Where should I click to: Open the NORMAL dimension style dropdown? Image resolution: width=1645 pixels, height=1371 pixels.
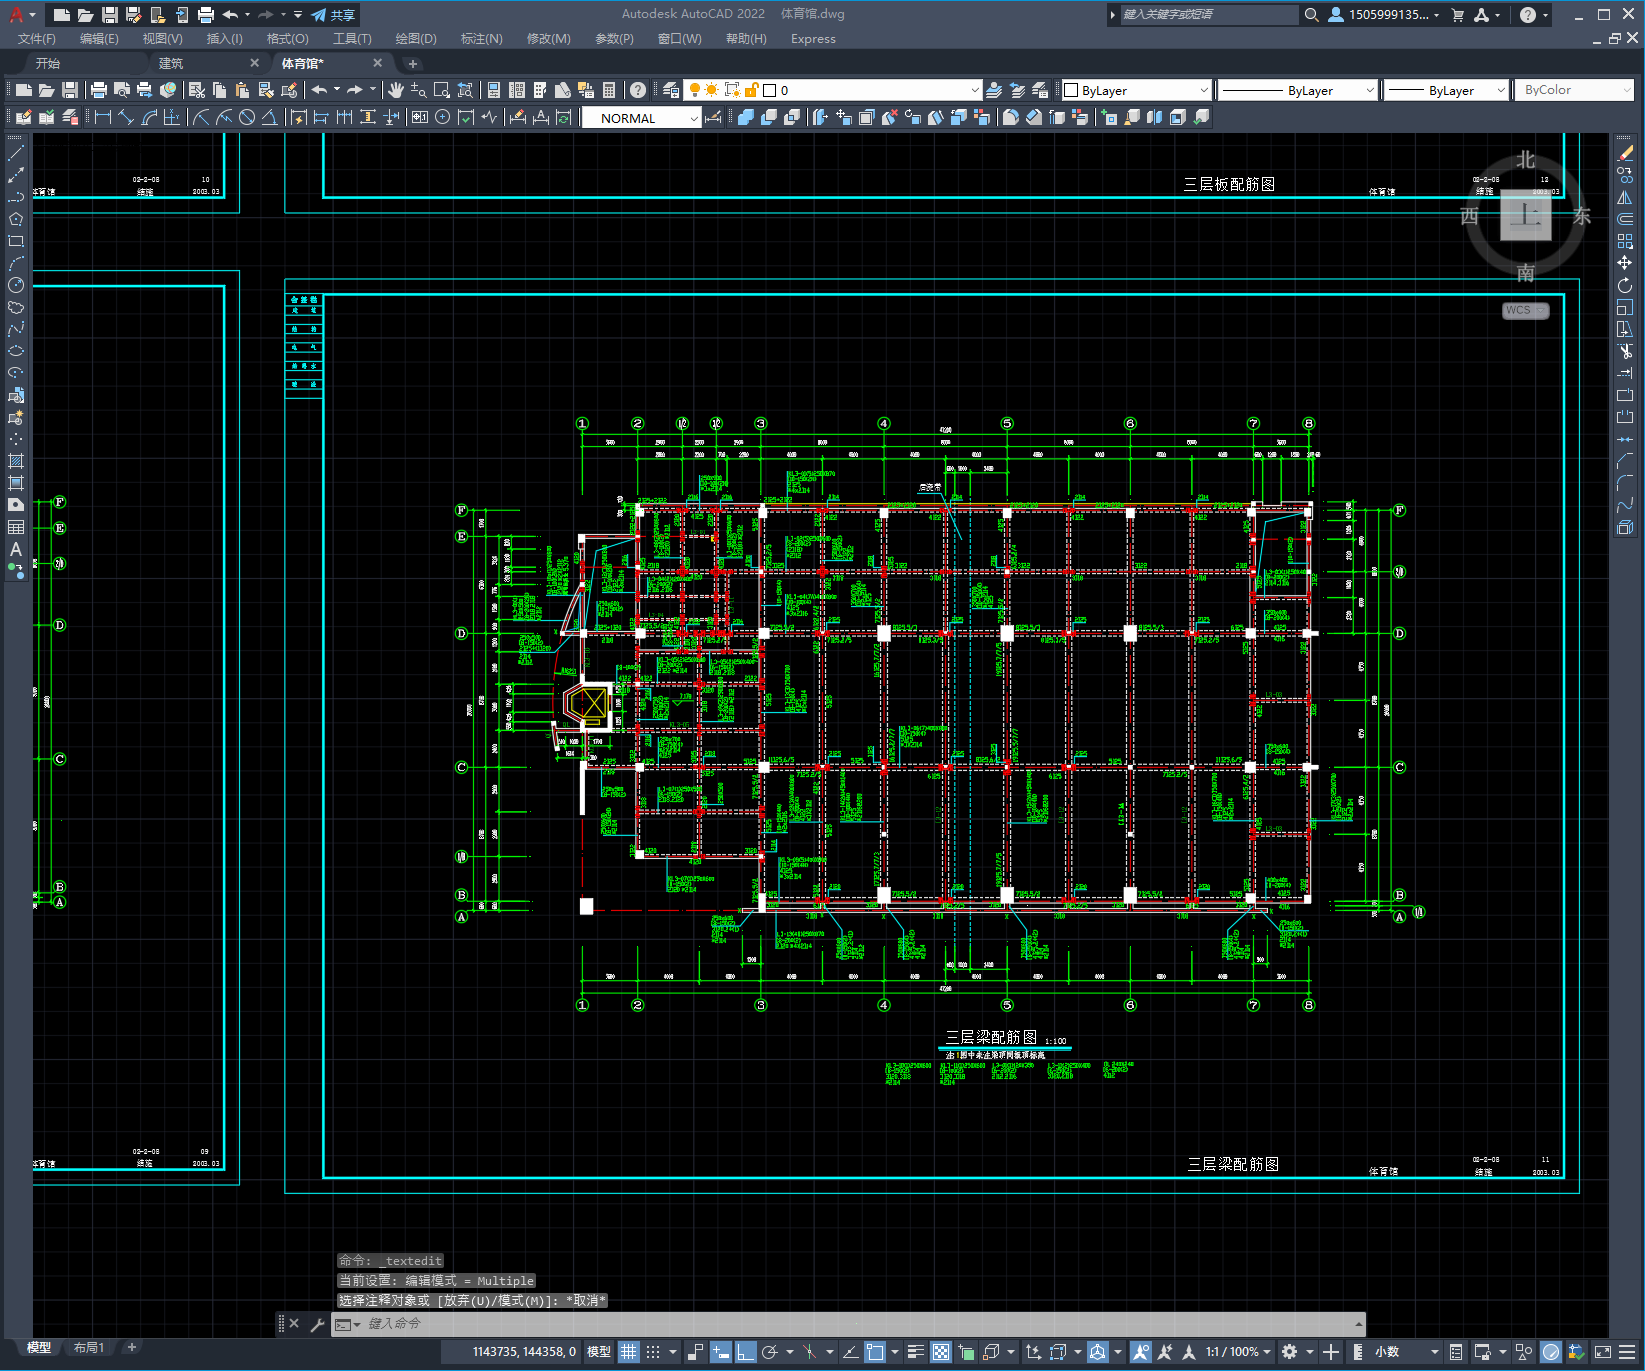point(641,118)
